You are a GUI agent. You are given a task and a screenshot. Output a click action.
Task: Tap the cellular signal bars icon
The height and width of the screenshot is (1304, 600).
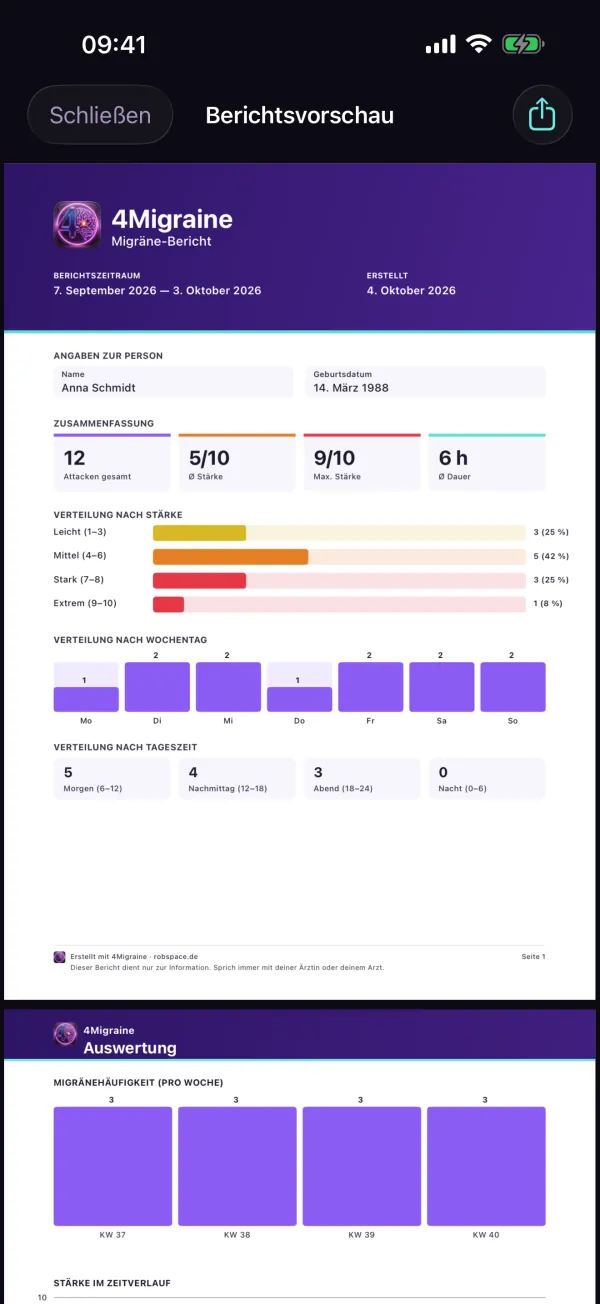coord(440,44)
